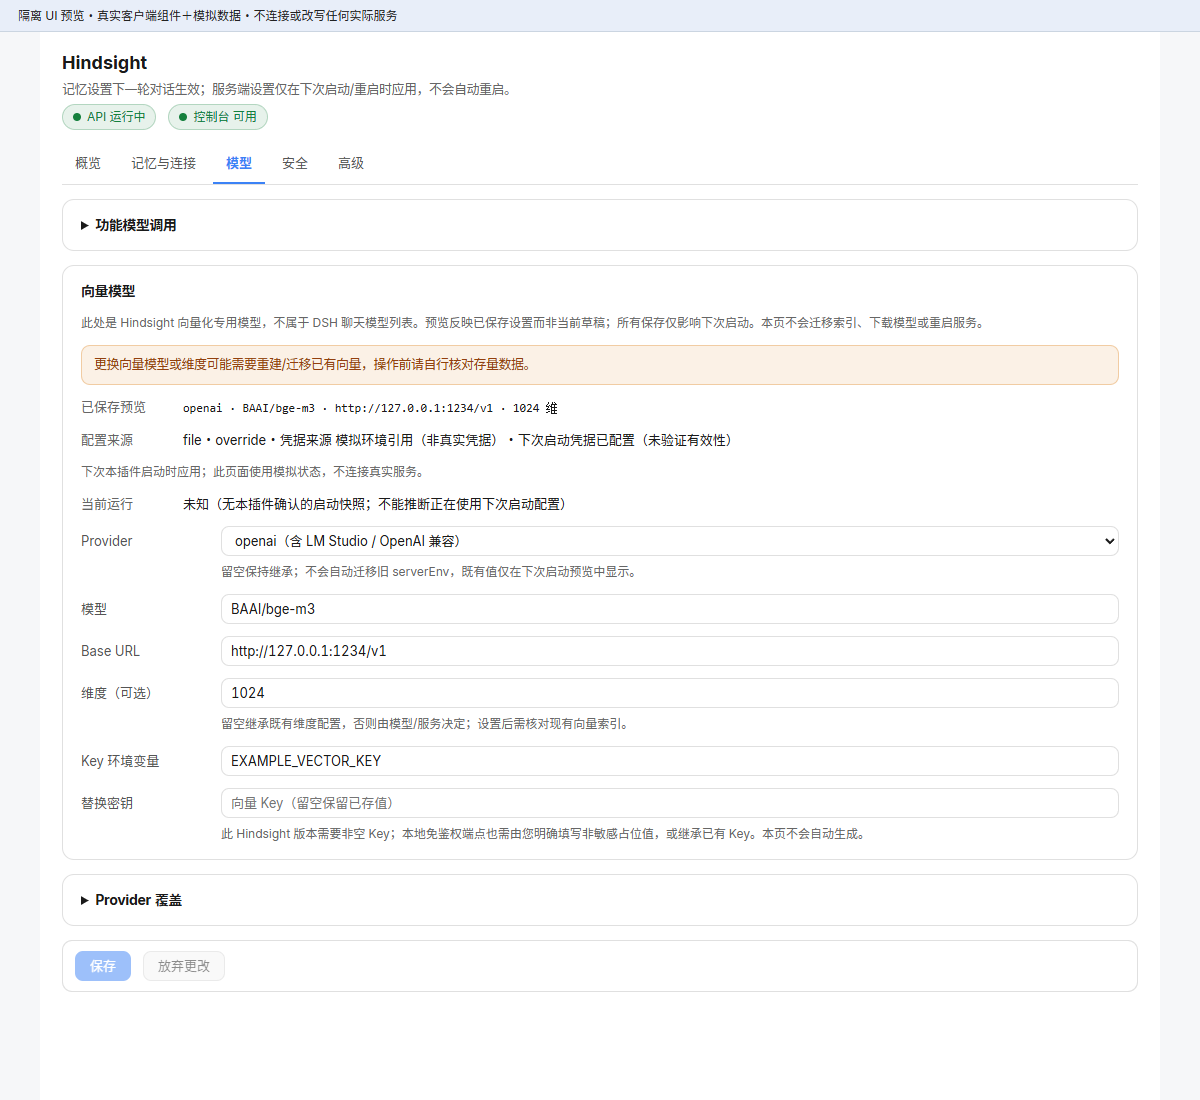This screenshot has width=1200, height=1100.
Task: Click the API 运行中 status badge
Action: (x=109, y=117)
